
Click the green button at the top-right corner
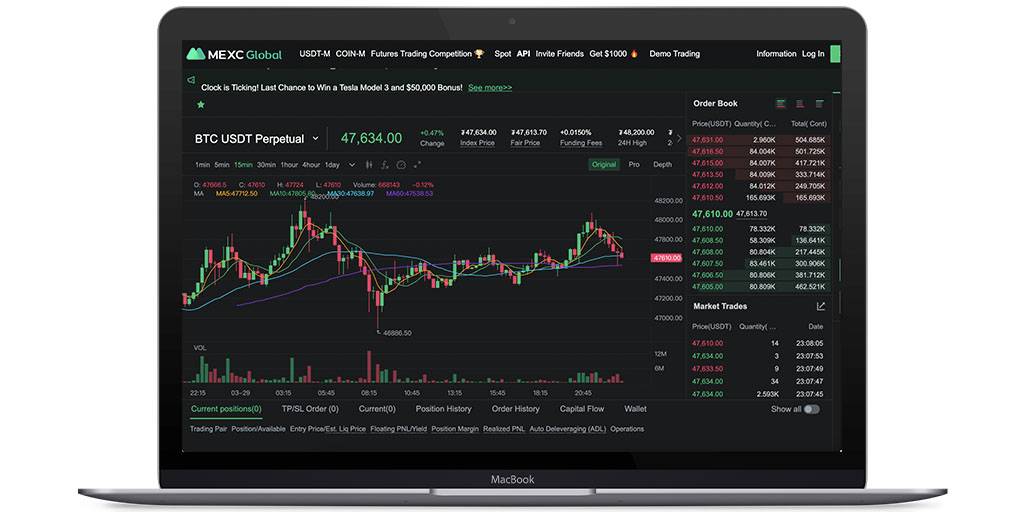[835, 54]
